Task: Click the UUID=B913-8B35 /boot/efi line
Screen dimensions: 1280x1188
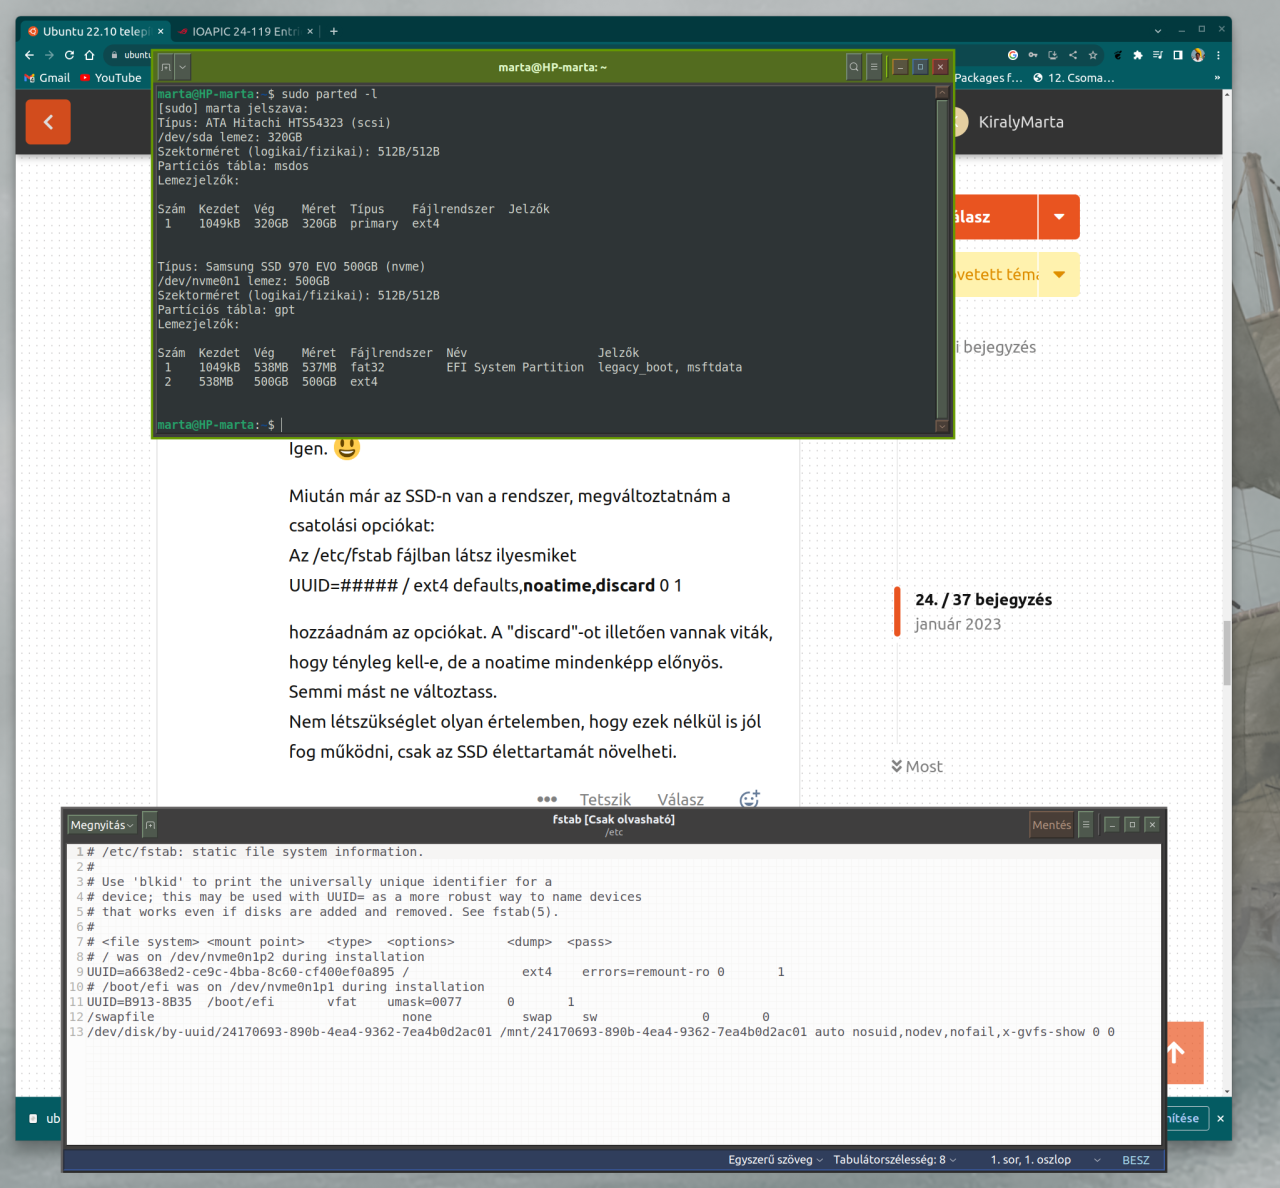Action: pos(330,1002)
